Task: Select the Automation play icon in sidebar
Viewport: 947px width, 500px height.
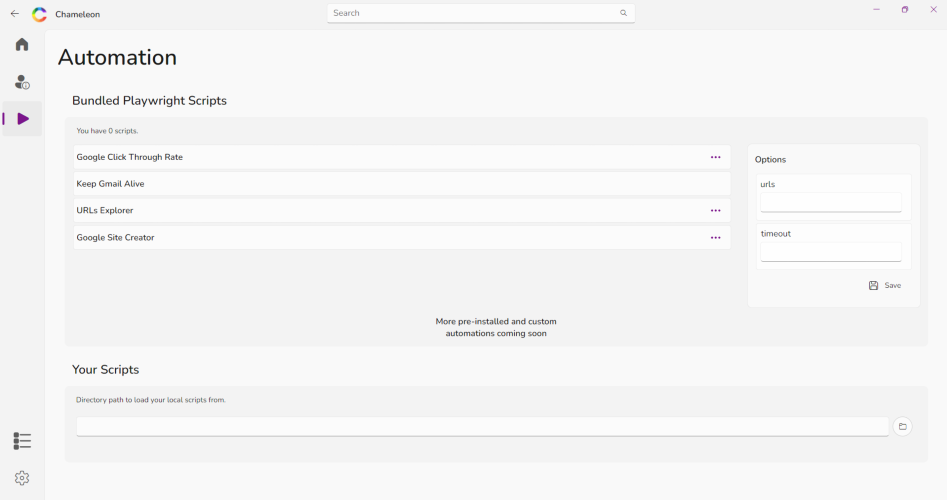Action: coord(23,118)
